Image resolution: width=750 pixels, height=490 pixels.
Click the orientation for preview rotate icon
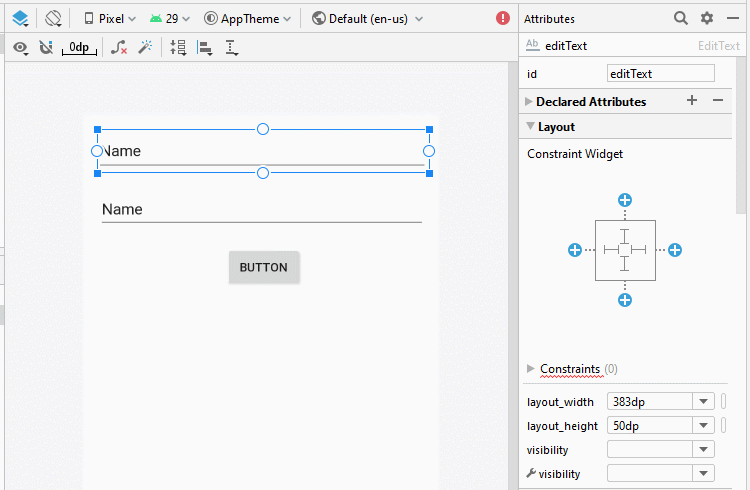53,19
